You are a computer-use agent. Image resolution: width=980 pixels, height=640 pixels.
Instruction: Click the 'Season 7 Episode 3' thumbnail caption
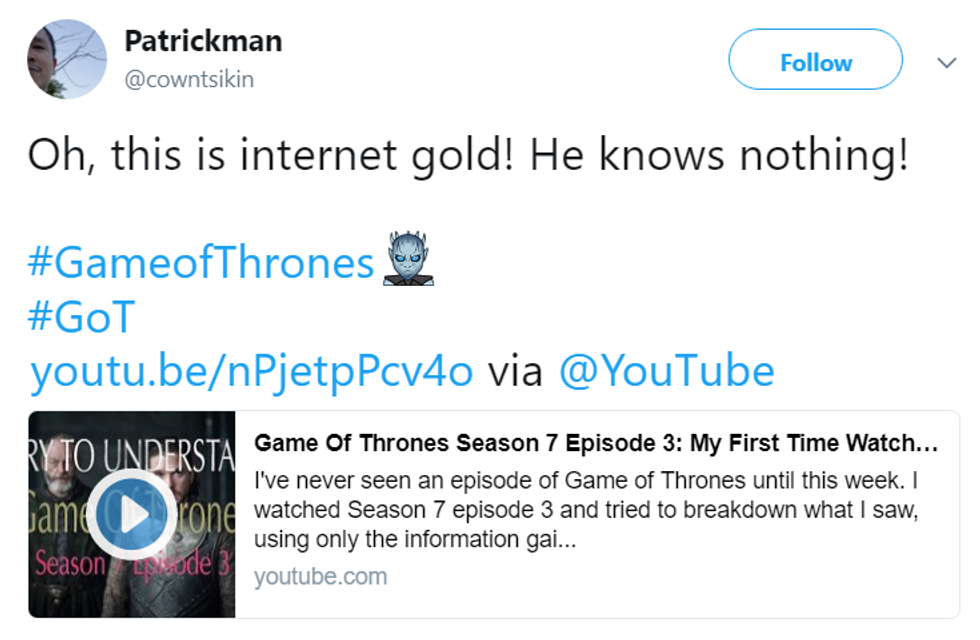pyautogui.click(x=132, y=565)
